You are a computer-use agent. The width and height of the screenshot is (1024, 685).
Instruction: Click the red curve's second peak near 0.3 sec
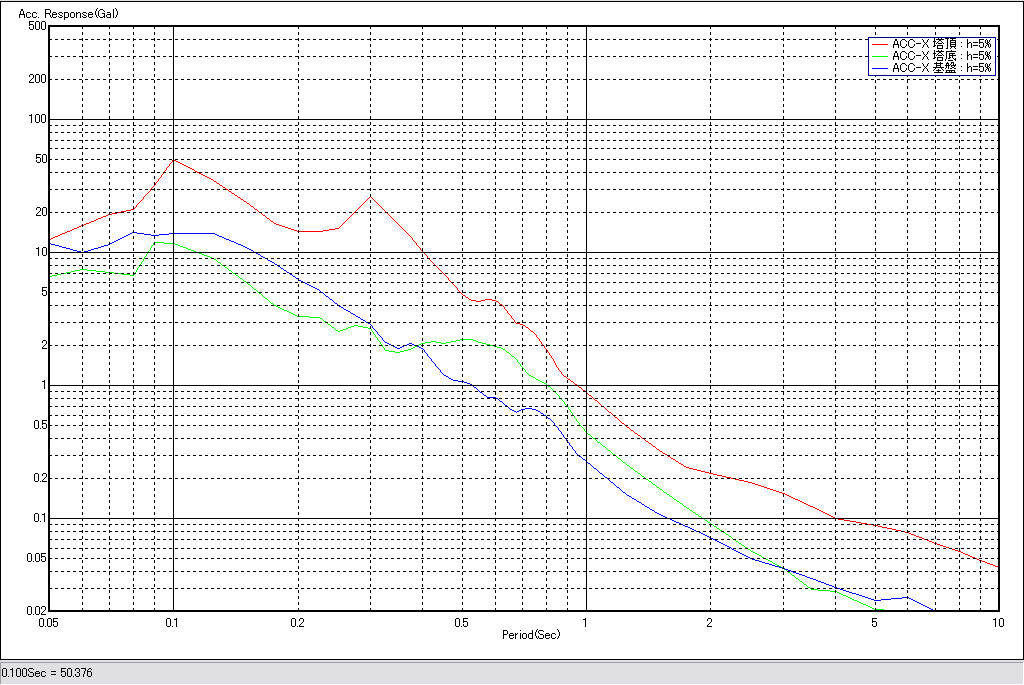[x=370, y=196]
